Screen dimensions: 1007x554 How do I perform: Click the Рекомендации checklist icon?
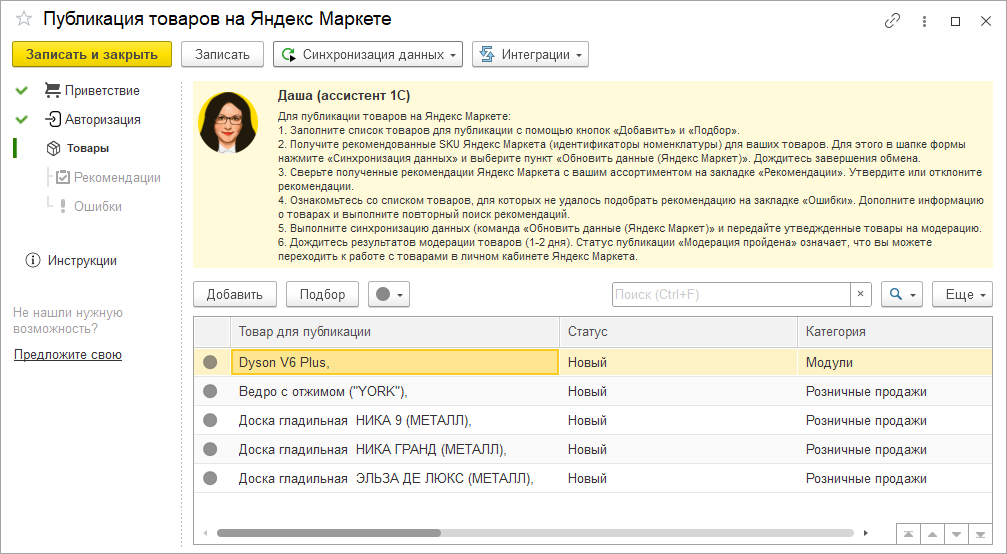pyautogui.click(x=62, y=177)
